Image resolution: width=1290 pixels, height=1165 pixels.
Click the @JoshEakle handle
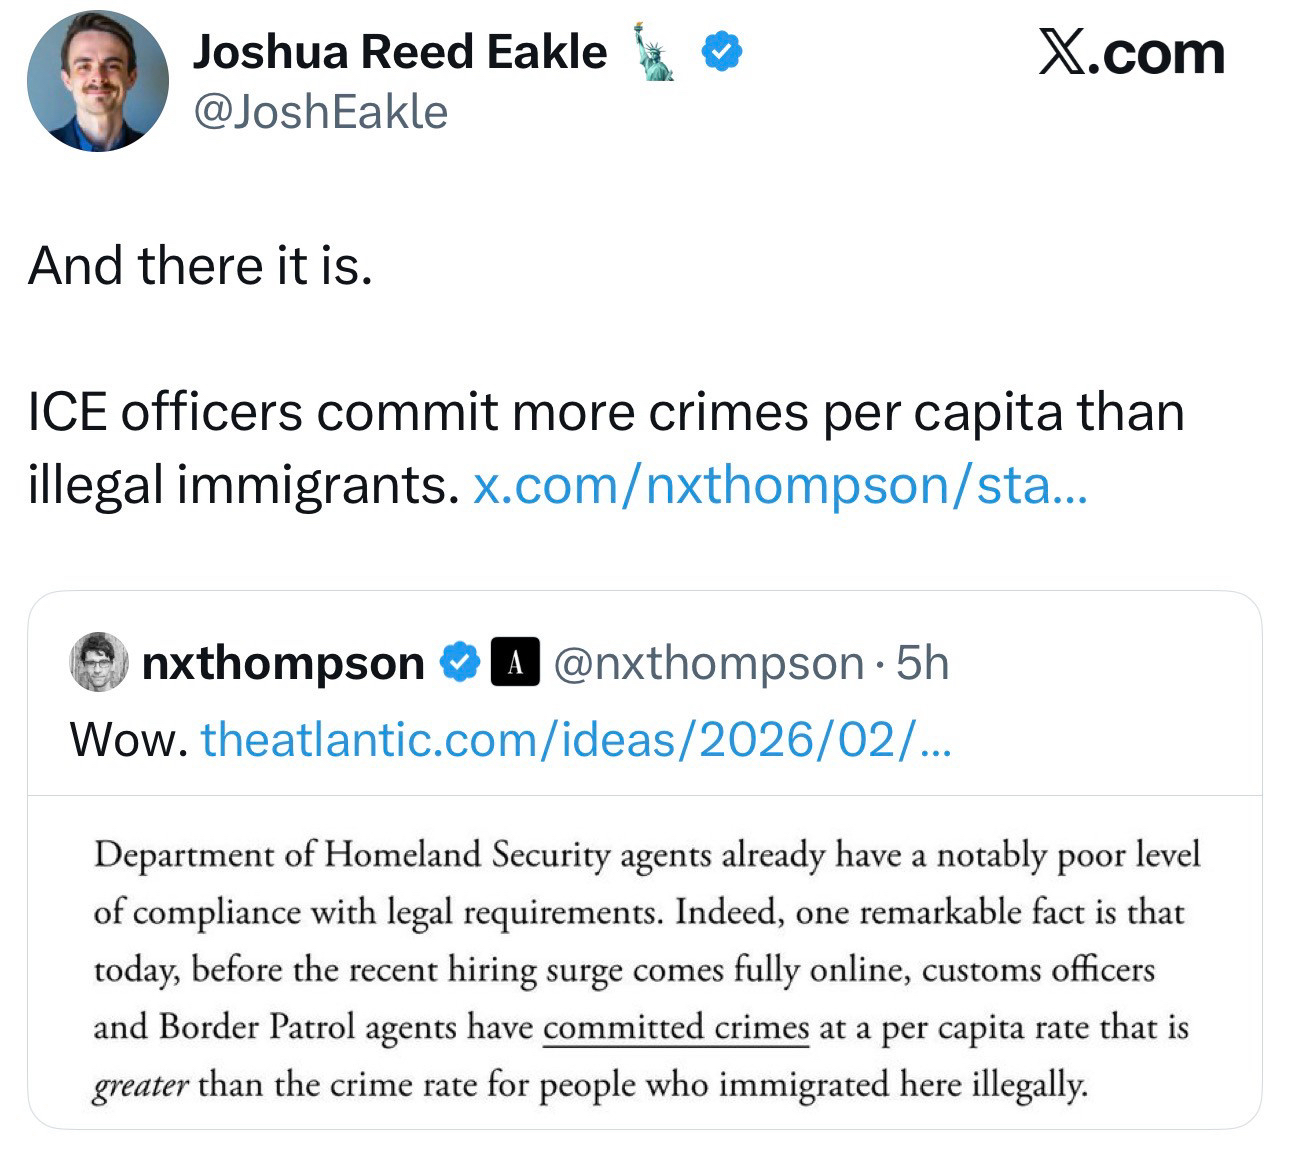[320, 111]
